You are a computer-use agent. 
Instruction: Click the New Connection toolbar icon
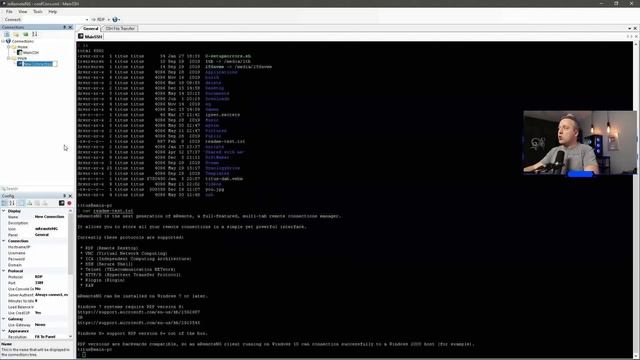click(7, 34)
